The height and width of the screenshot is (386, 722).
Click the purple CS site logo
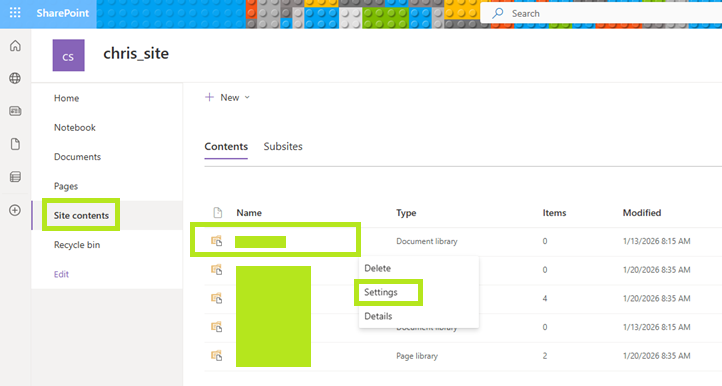click(69, 55)
